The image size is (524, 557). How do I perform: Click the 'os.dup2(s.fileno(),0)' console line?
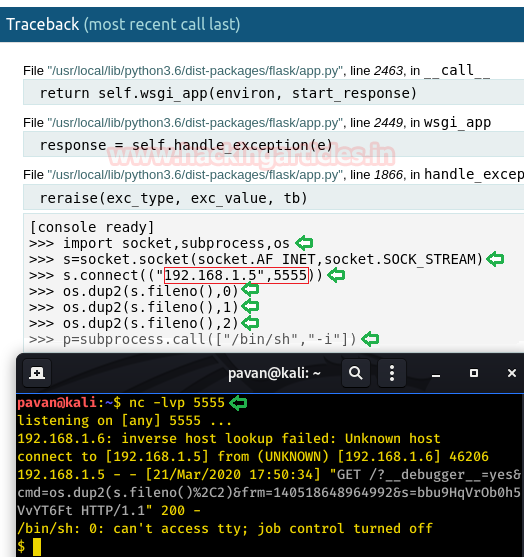134,291
